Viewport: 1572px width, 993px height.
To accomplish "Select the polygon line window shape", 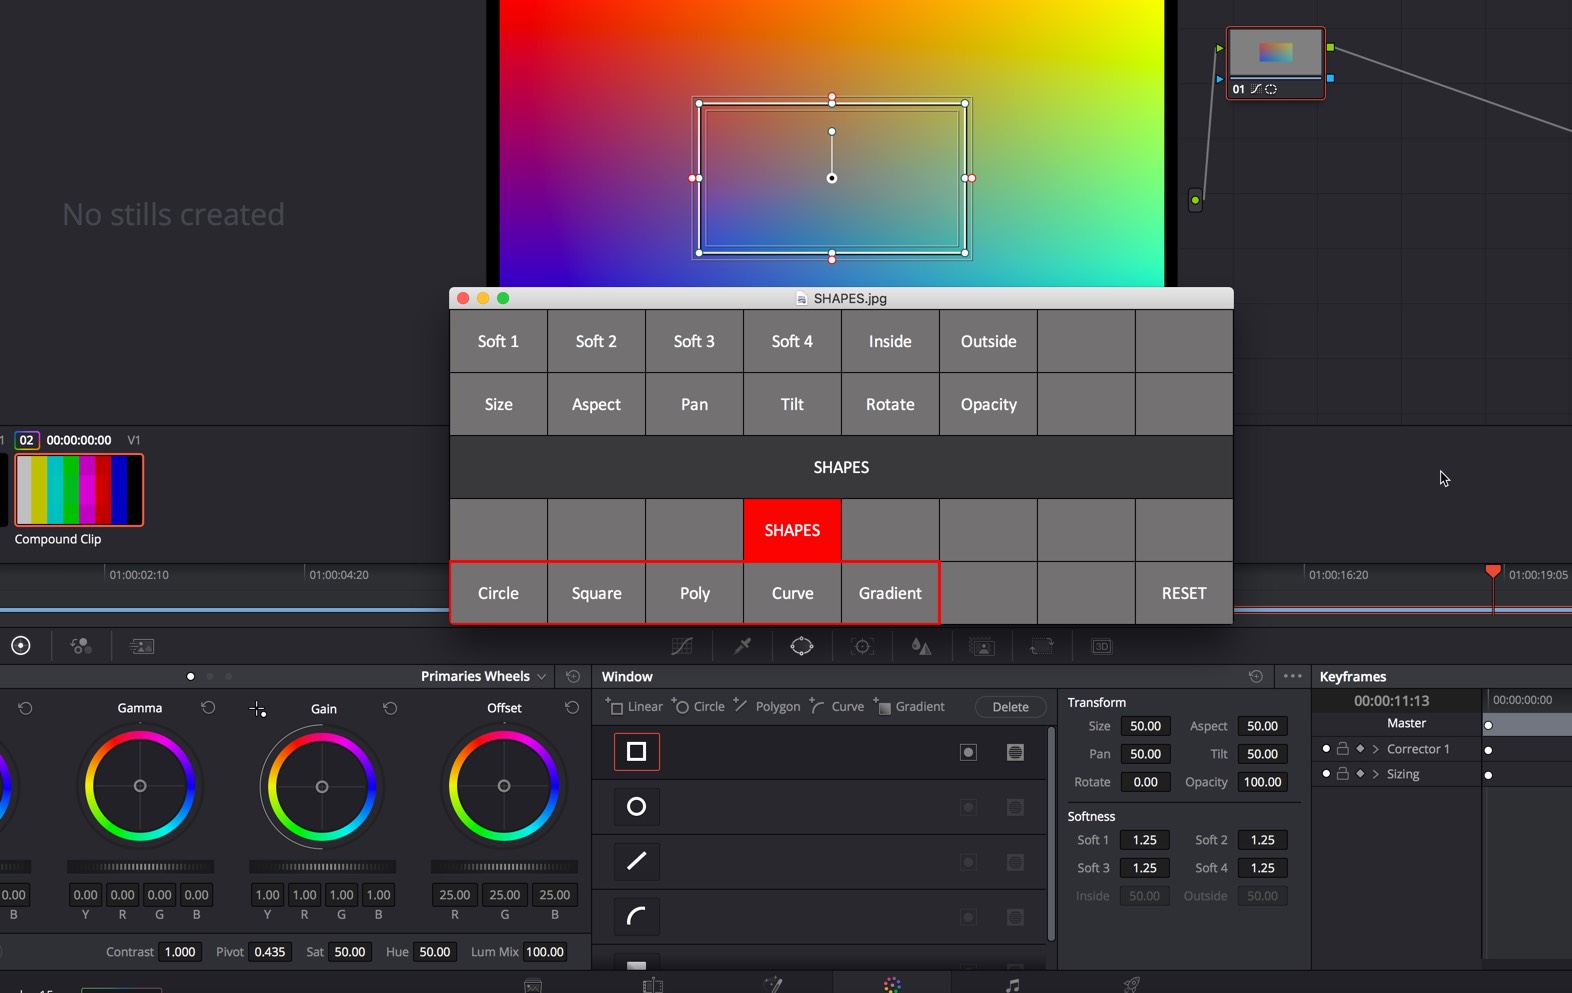I will [x=636, y=861].
